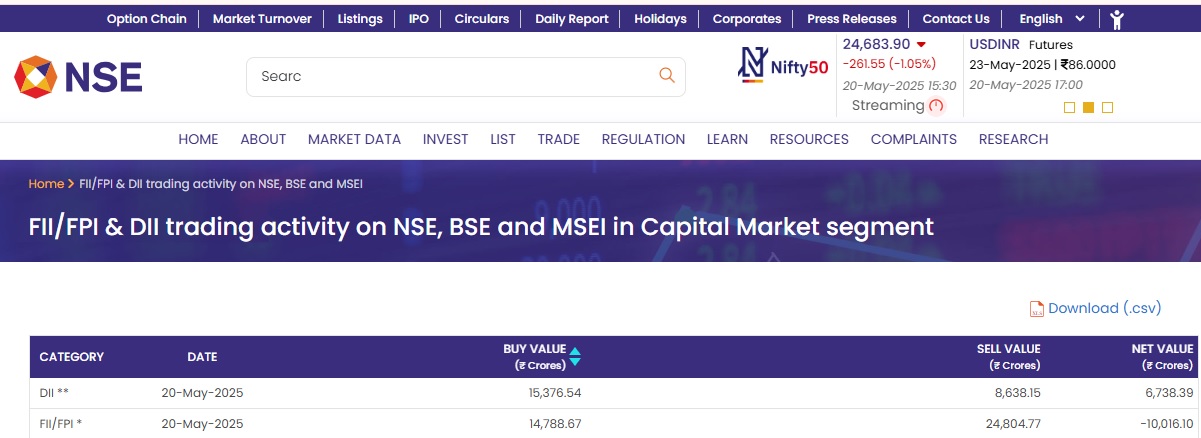
Task: Open the Option Chain top menu item
Action: 146,18
